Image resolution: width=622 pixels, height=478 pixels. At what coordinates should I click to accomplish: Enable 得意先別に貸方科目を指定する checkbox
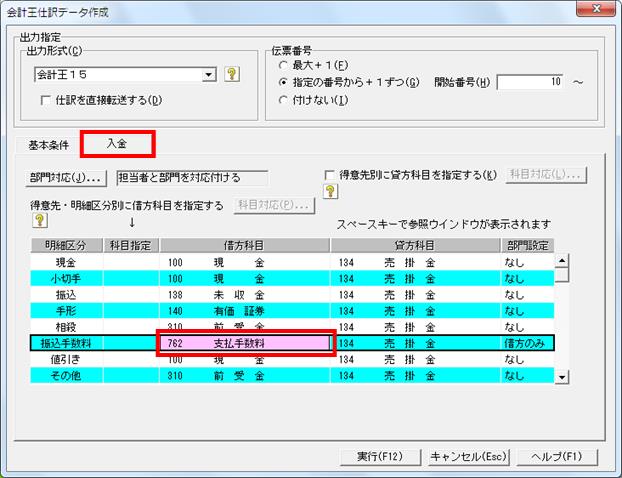coord(329,175)
